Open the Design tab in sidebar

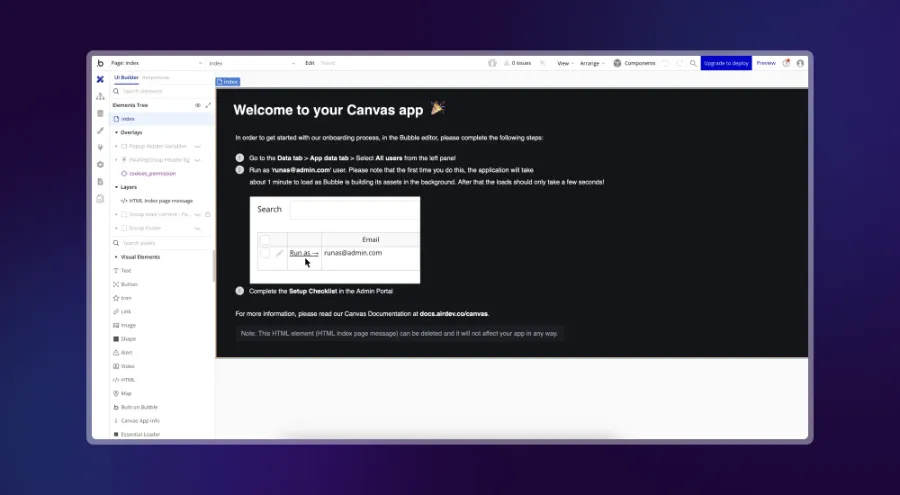point(100,79)
